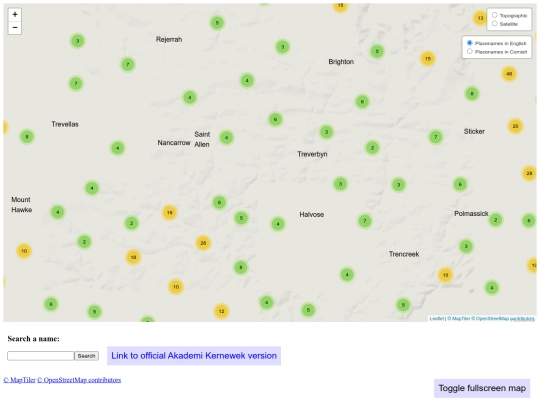
Task: Click the Sticker placename label
Action: 474,131
